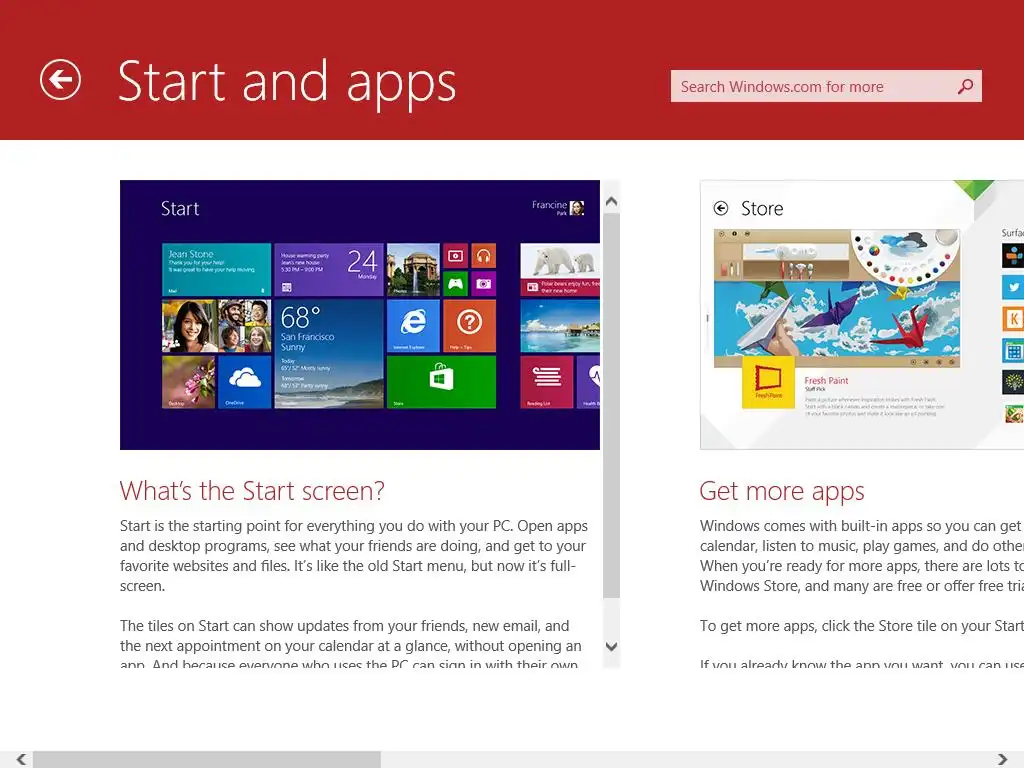Click the Francine user avatar in the screenshot
The image size is (1024, 768).
577,208
